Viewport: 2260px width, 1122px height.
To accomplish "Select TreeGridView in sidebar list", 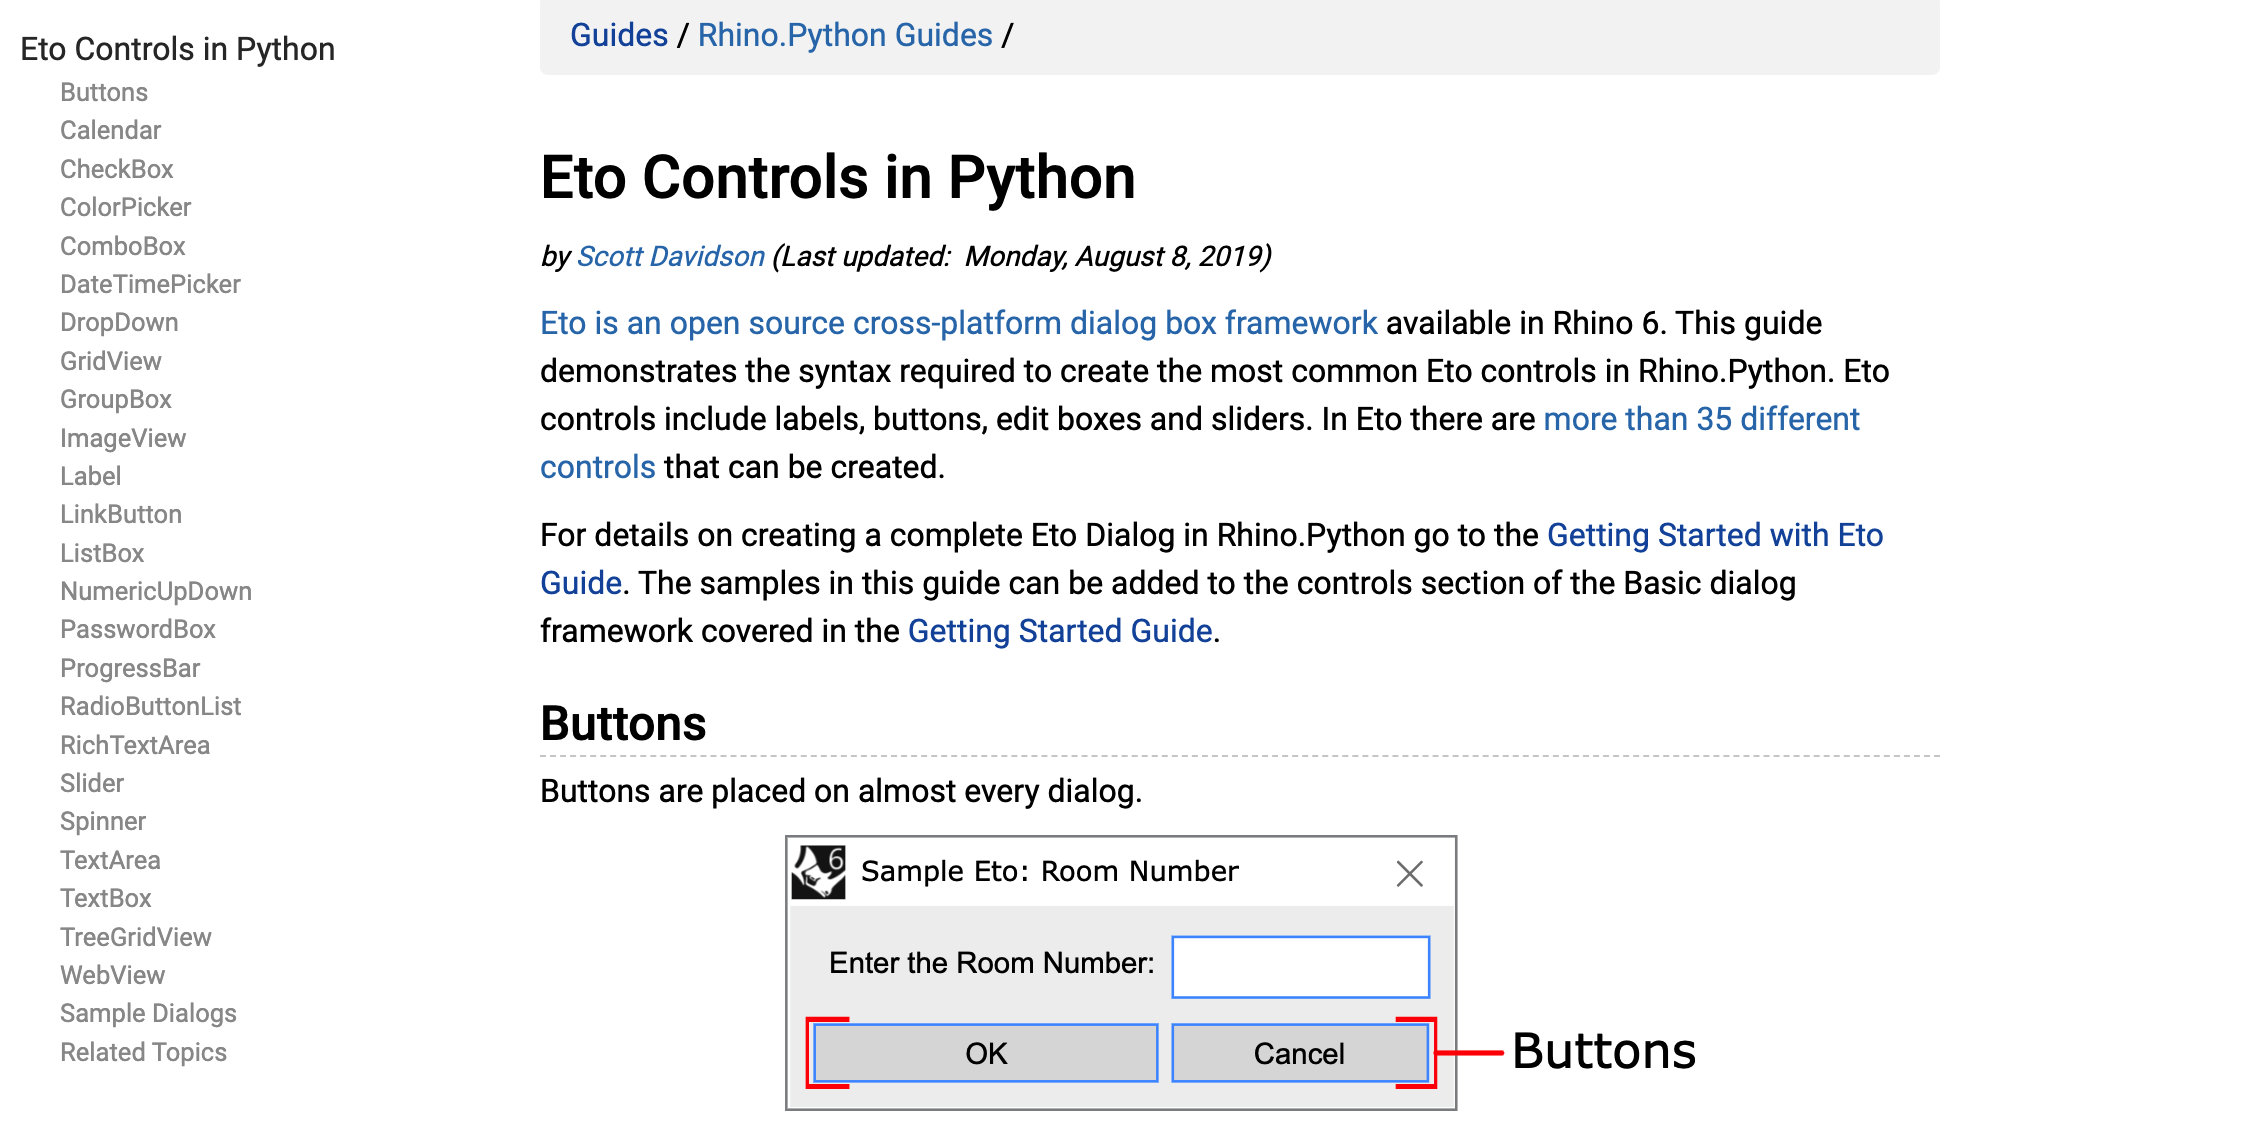I will [135, 937].
